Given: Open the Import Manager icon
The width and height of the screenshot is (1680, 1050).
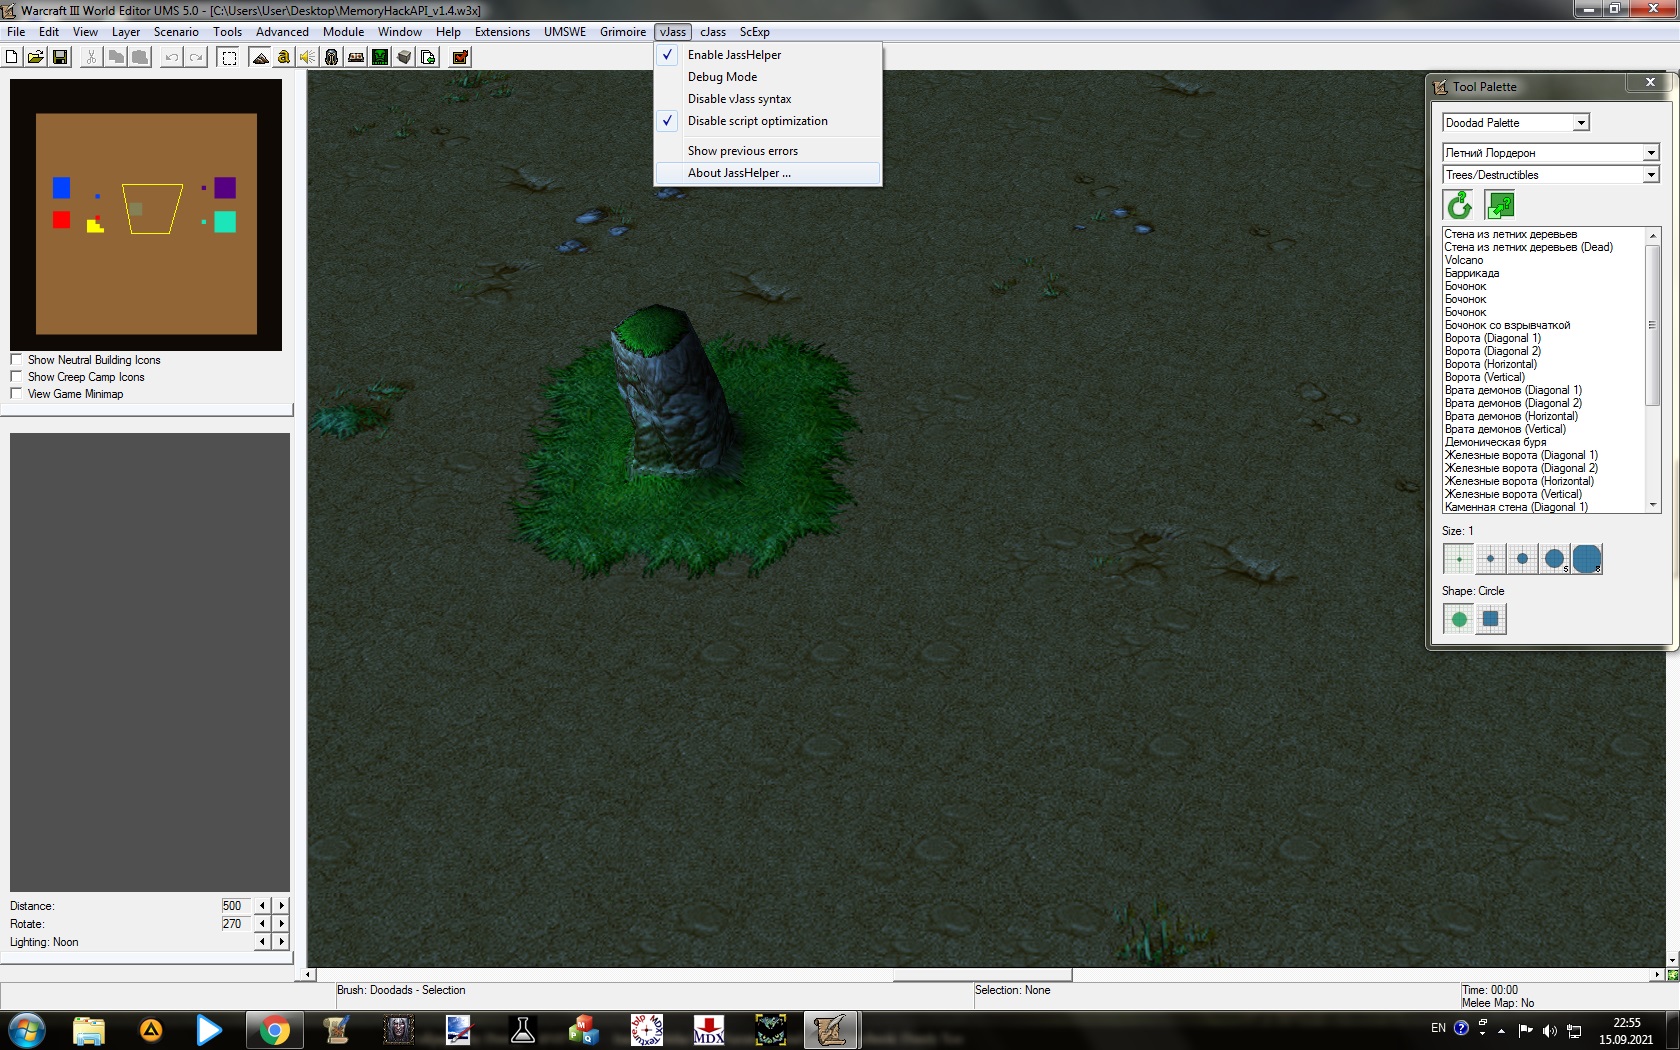Looking at the screenshot, I should click(x=428, y=57).
